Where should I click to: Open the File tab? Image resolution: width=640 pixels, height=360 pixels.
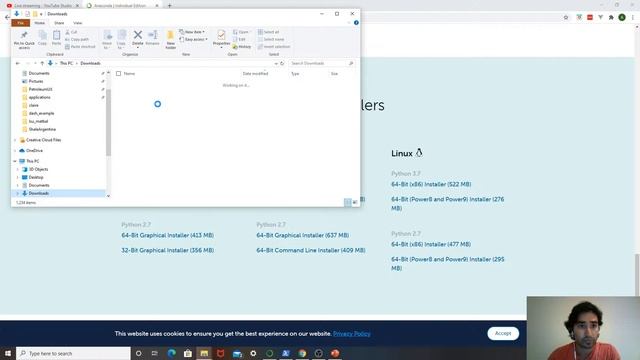[20, 23]
